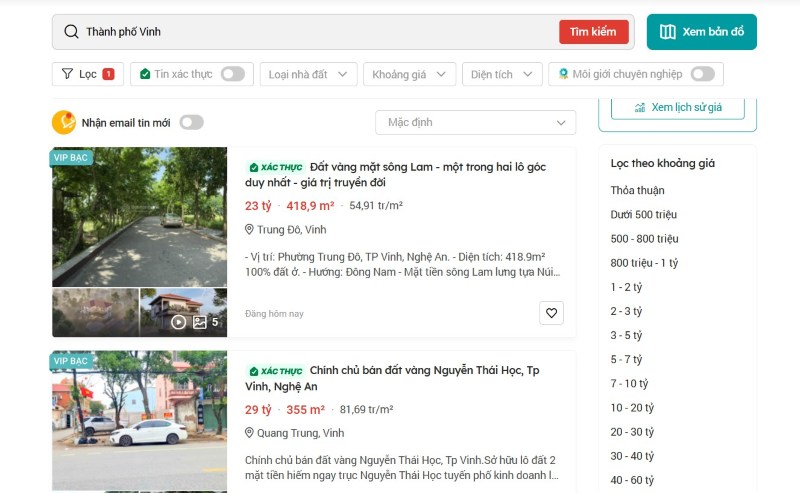Click Lọc theo khoảng giá heading
Viewport: 800px width, 493px height.
pos(663,163)
